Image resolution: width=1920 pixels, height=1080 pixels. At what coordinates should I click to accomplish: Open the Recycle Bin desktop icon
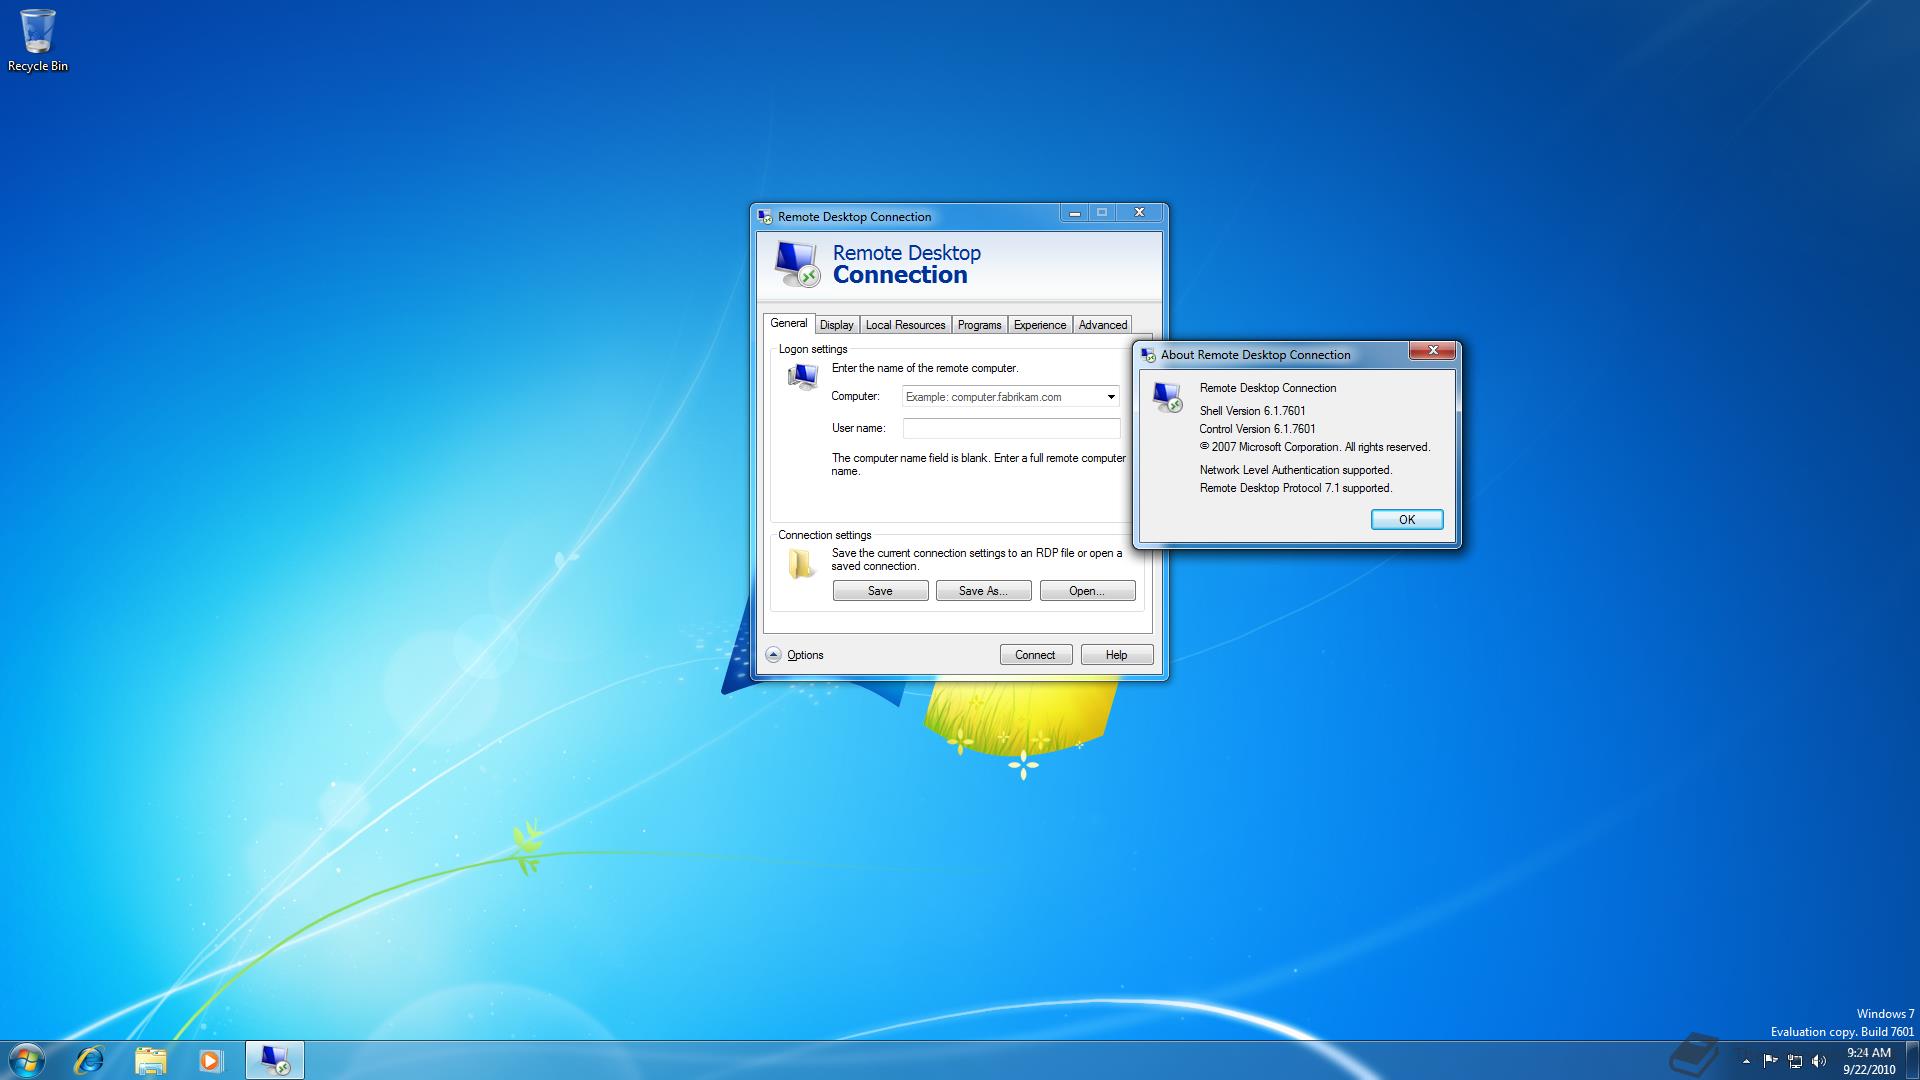click(x=37, y=40)
